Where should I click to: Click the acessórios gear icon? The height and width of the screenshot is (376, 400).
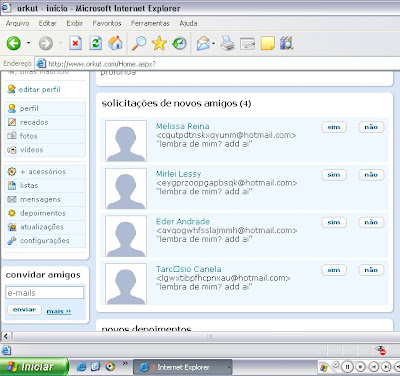pyautogui.click(x=12, y=172)
